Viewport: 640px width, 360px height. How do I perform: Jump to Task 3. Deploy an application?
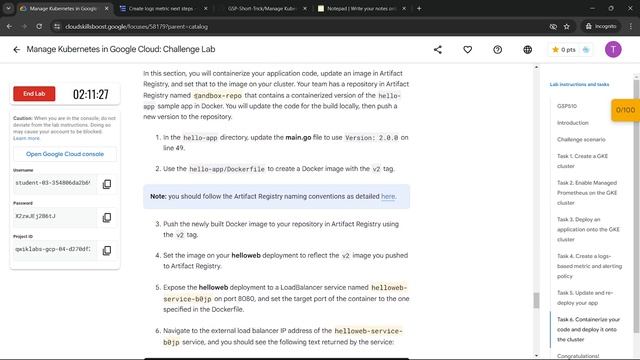[x=588, y=229]
